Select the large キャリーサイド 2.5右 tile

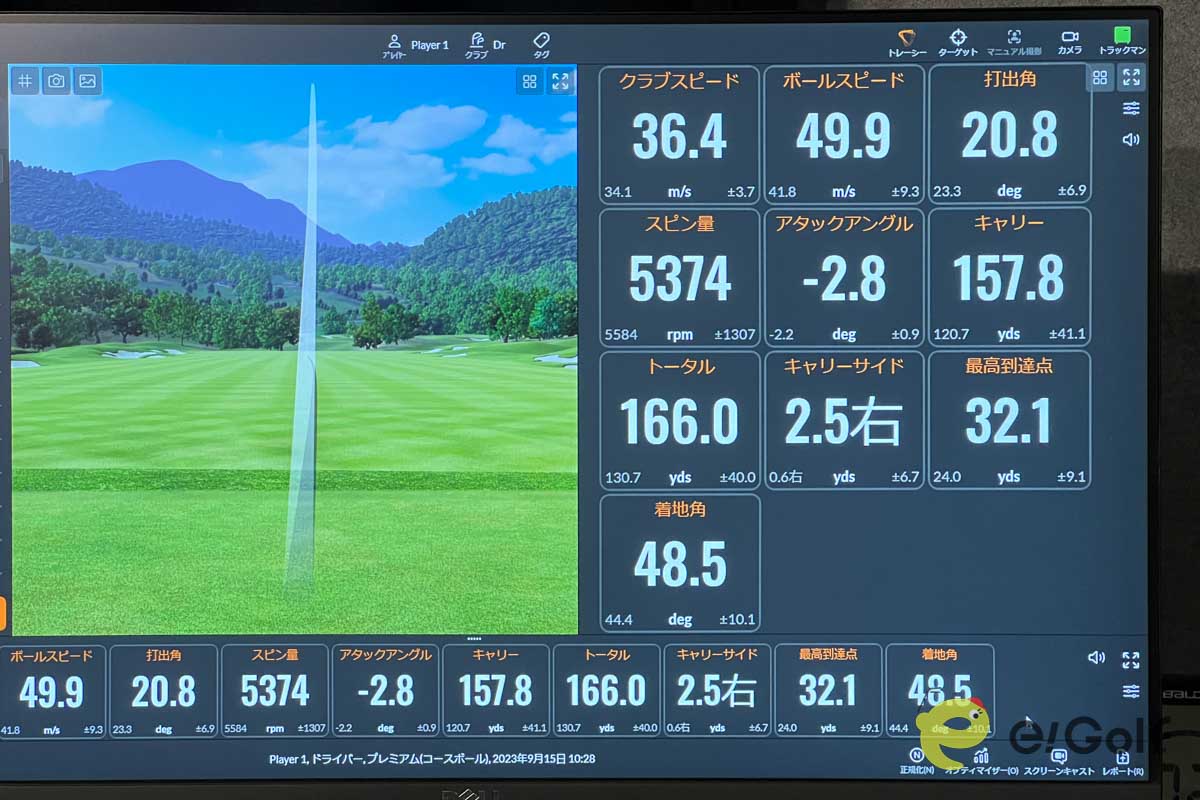pyautogui.click(x=844, y=420)
